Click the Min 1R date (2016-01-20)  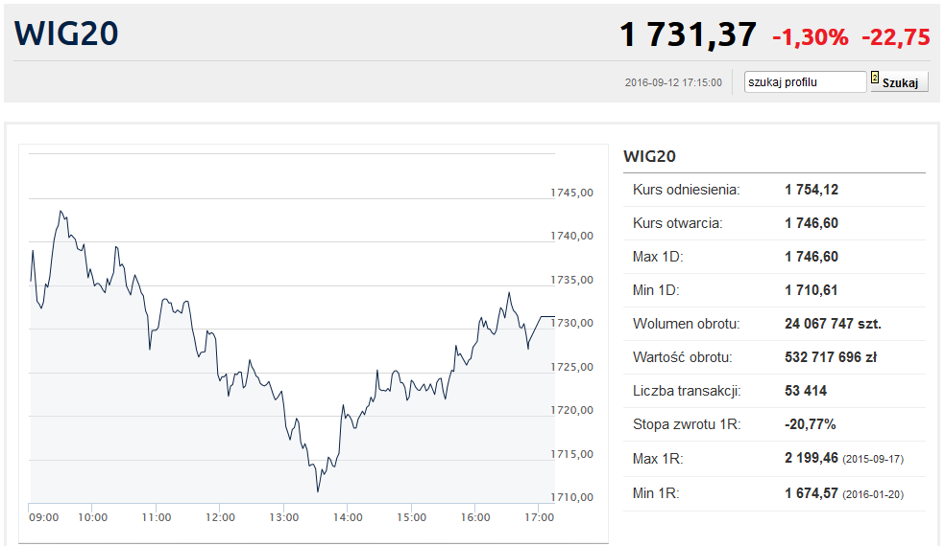pyautogui.click(x=873, y=494)
